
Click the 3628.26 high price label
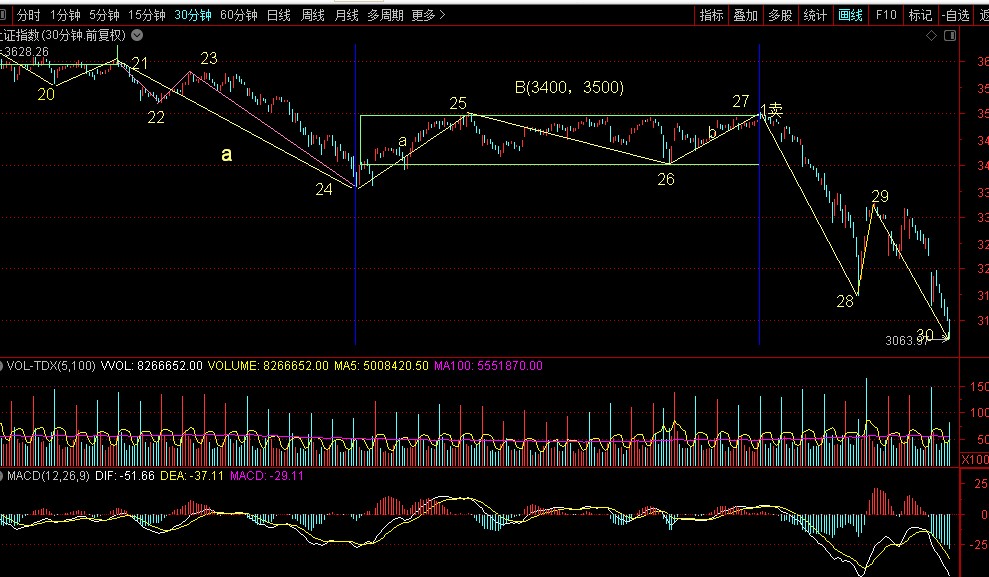[x=25, y=52]
